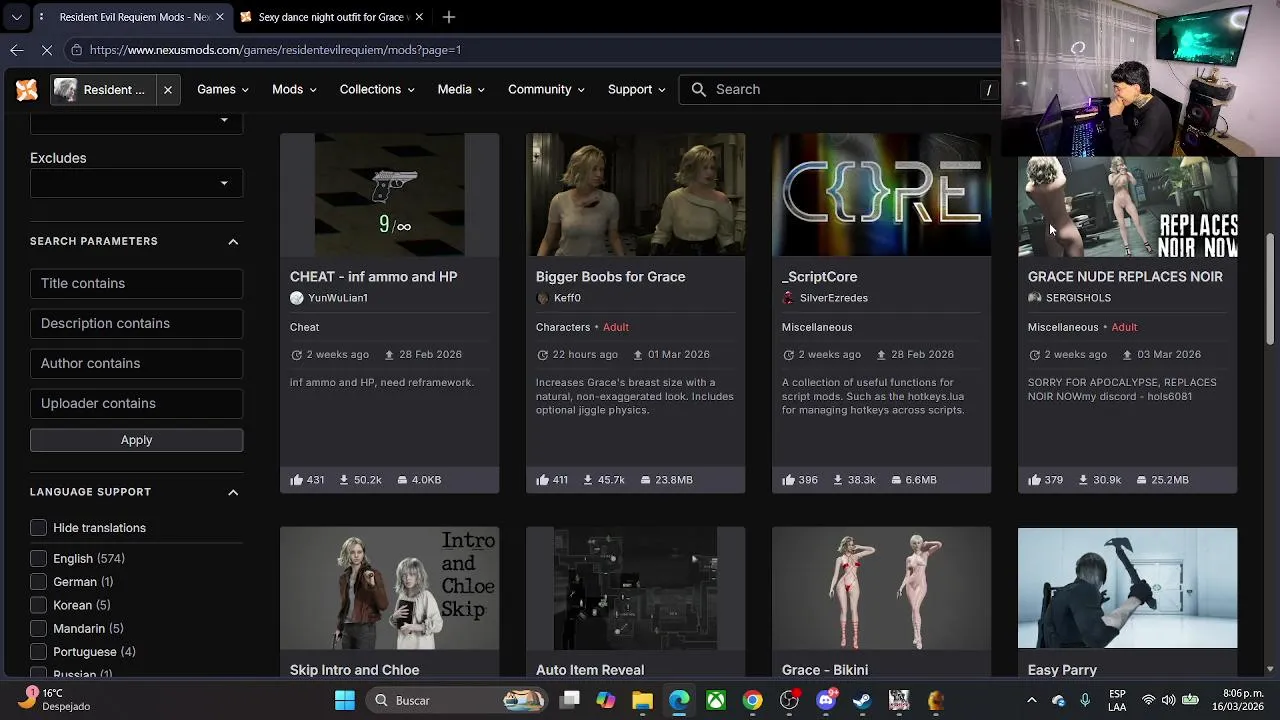Open Google Chrome from taskbar

pyautogui.click(x=752, y=700)
